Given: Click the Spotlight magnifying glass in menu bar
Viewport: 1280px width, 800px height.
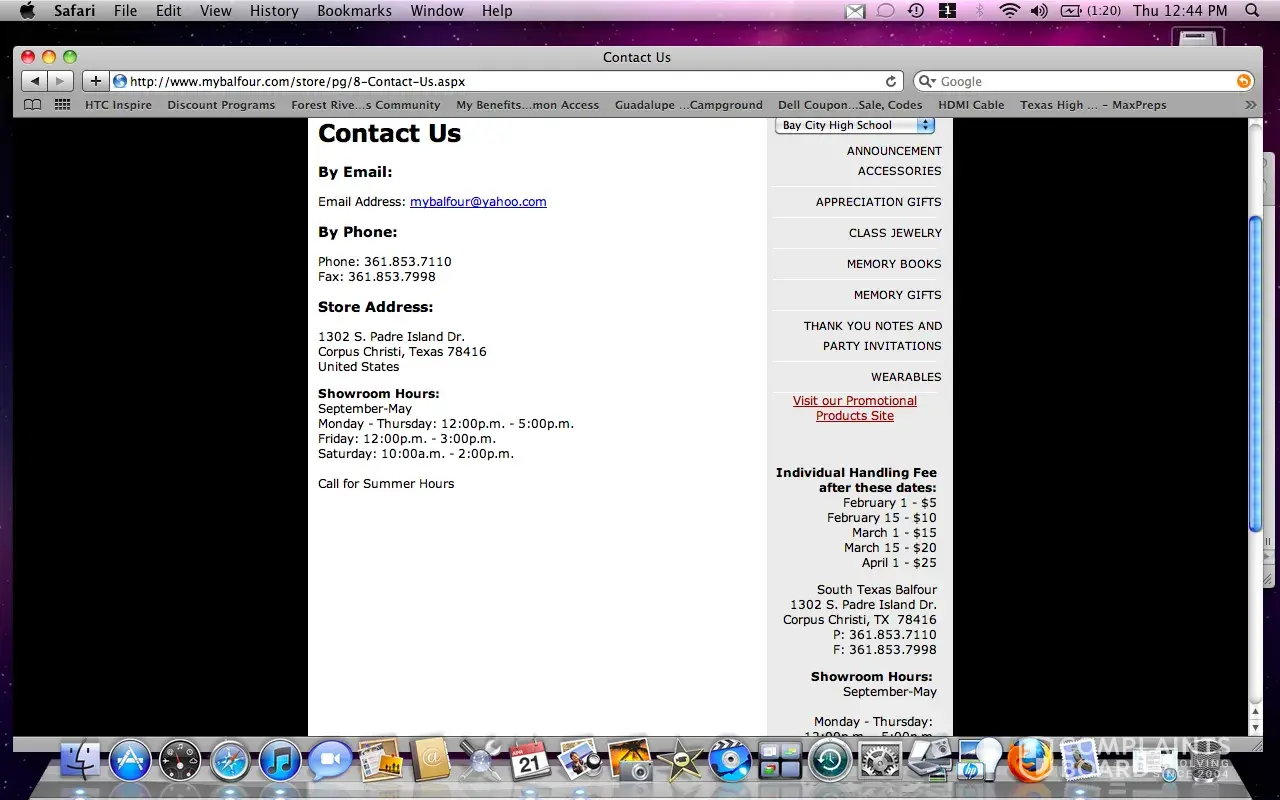Looking at the screenshot, I should (1252, 11).
